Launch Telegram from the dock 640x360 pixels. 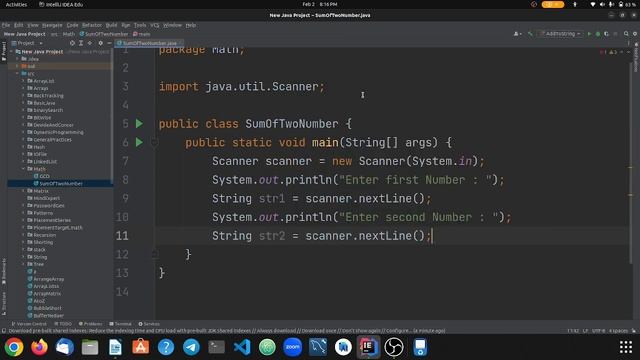pyautogui.click(x=191, y=347)
